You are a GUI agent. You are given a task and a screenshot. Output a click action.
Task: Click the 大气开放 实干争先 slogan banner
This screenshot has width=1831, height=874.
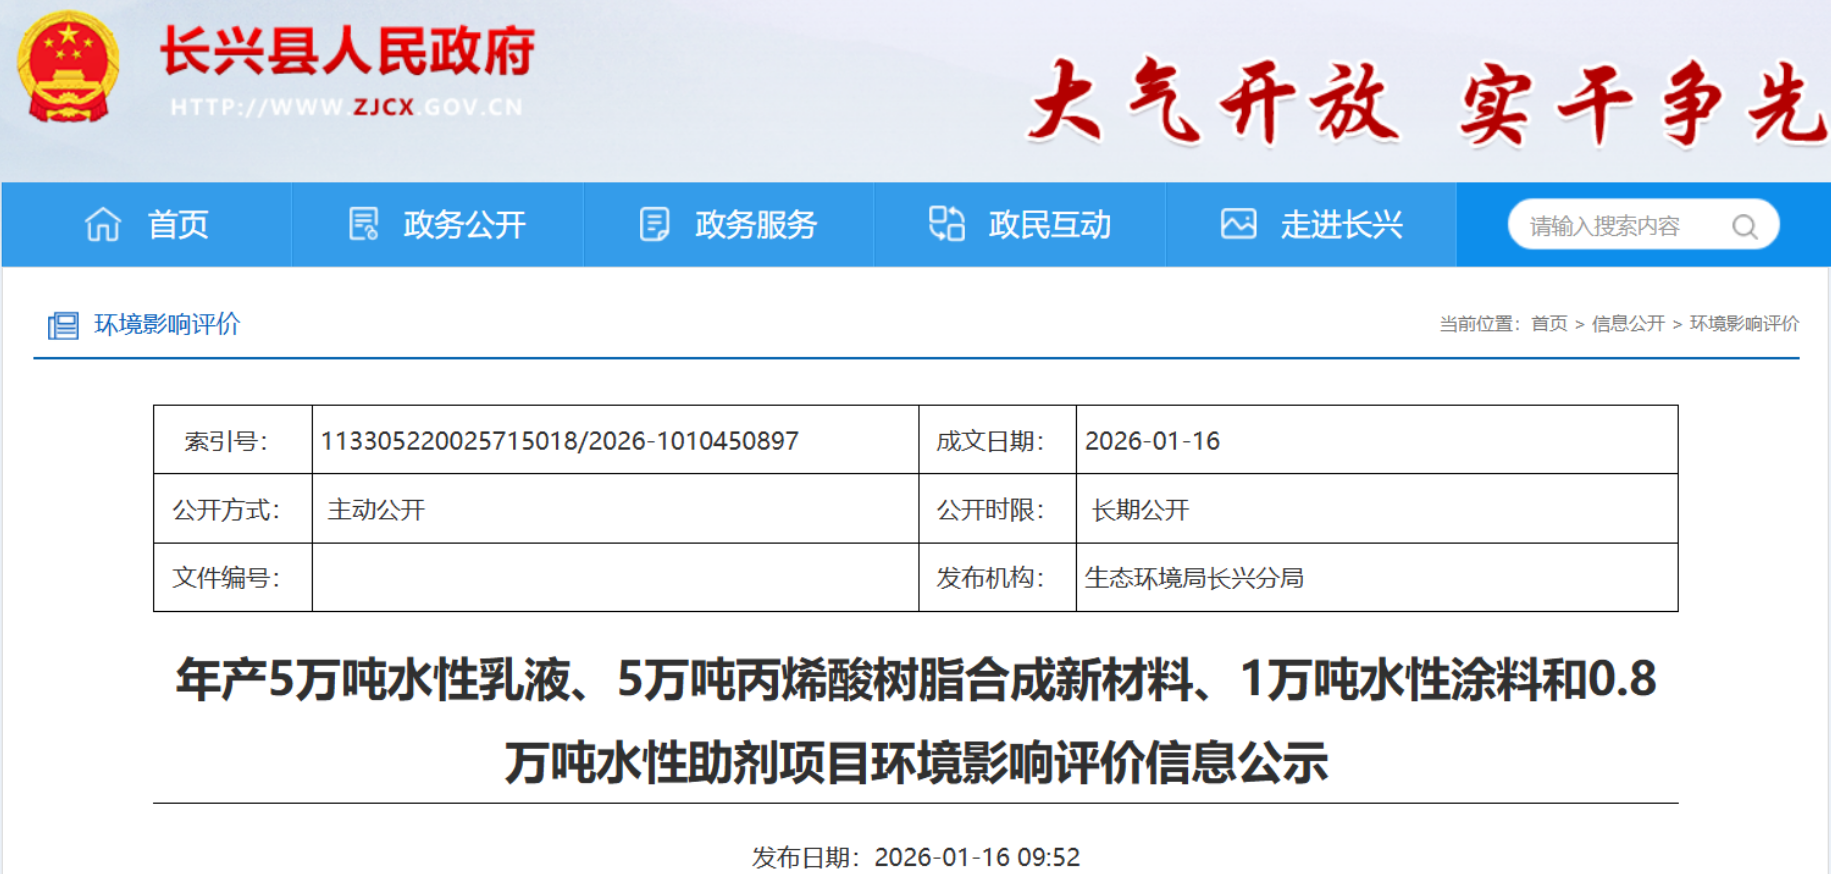tap(1428, 103)
